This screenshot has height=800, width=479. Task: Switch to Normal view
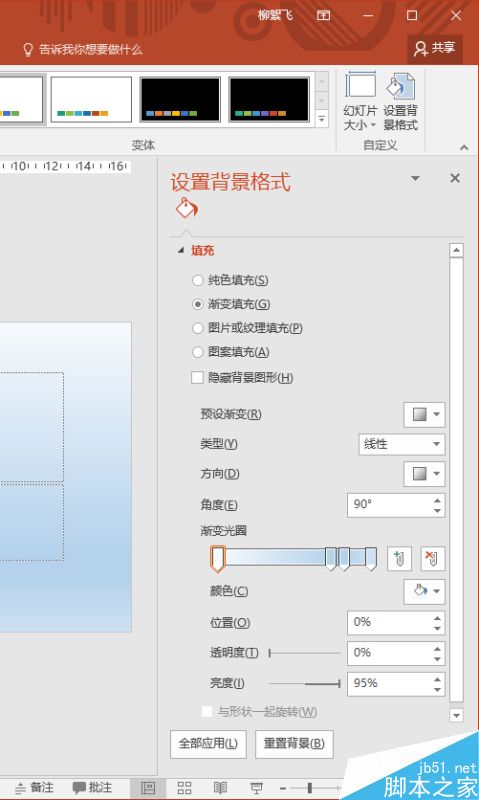tap(147, 788)
